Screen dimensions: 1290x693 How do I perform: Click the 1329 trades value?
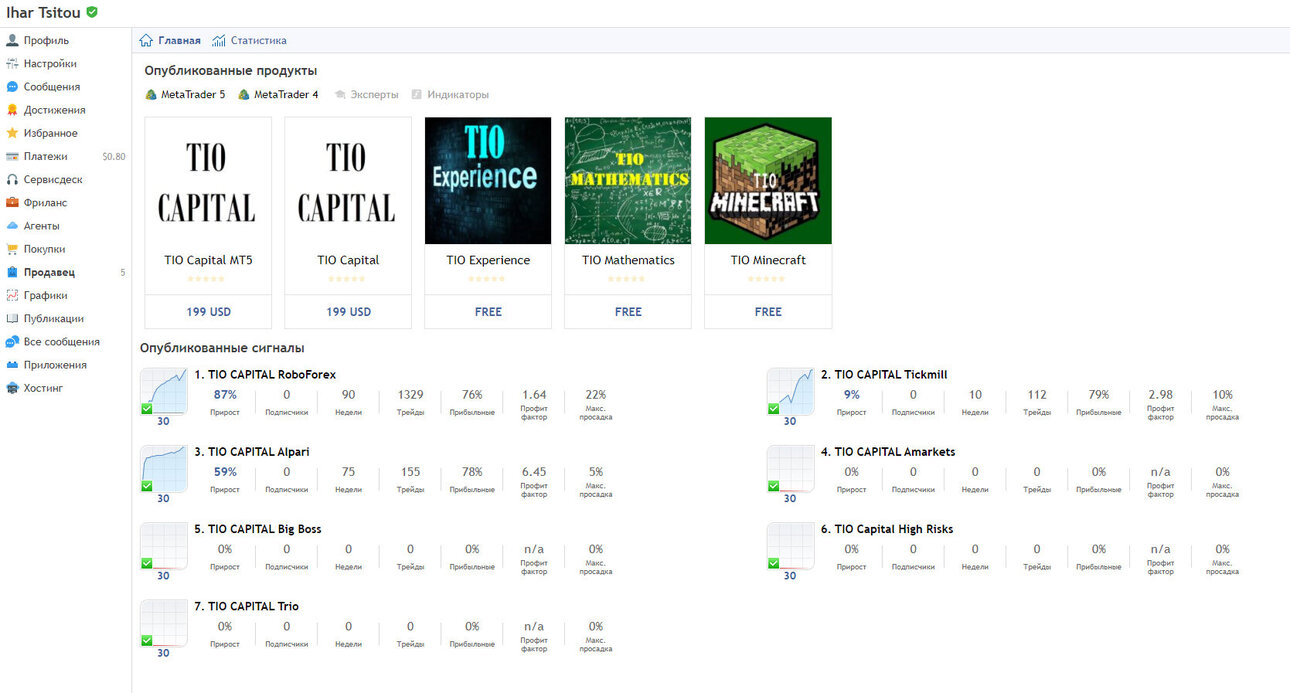point(410,395)
